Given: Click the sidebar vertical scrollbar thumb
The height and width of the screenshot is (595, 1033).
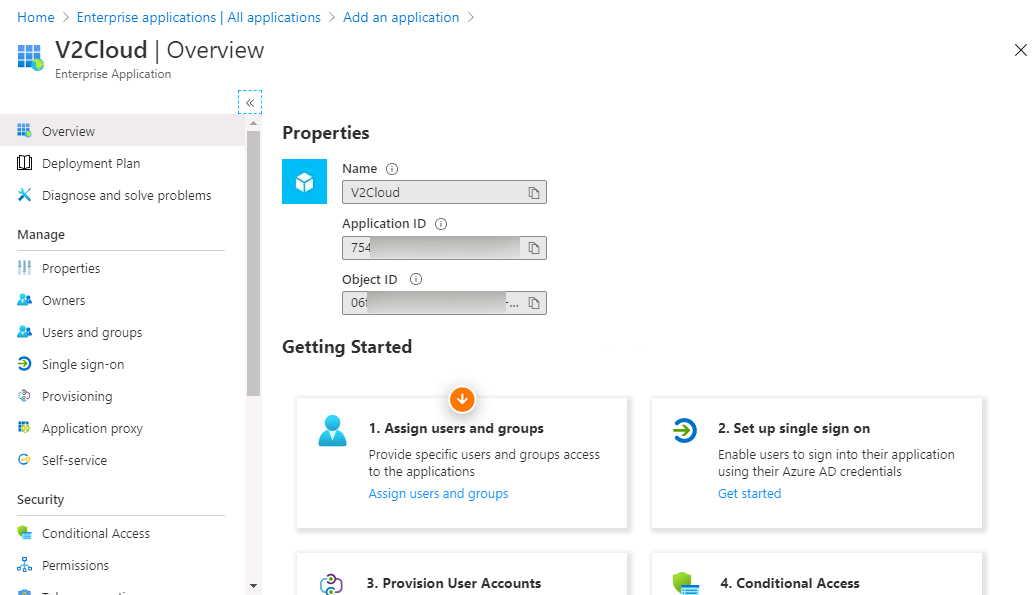Looking at the screenshot, I should 254,264.
